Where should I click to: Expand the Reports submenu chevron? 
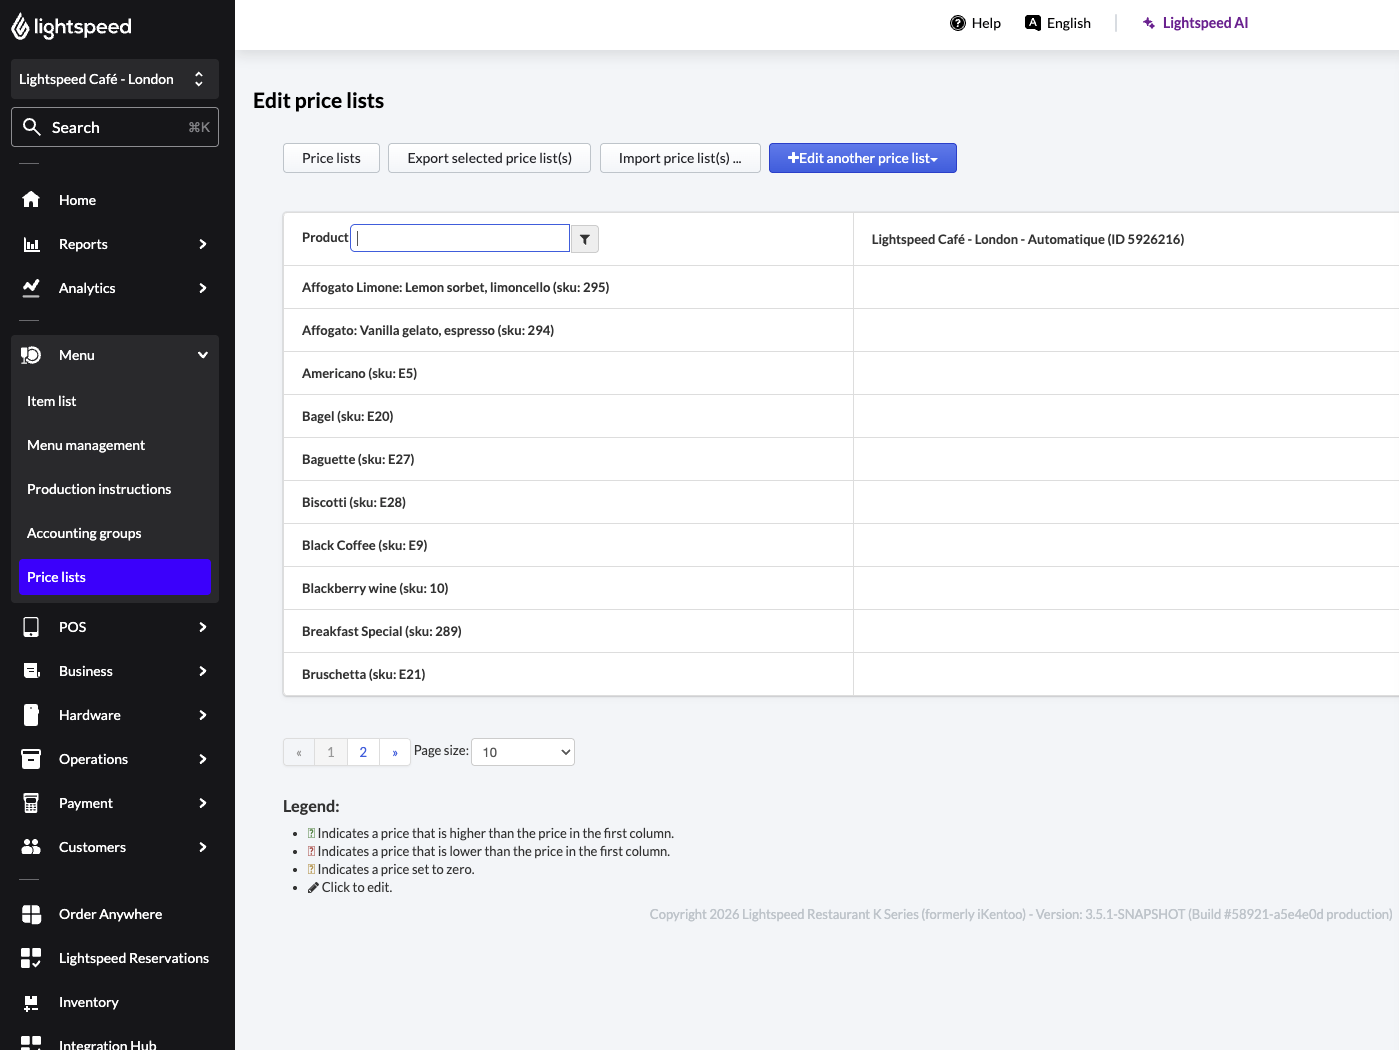tap(203, 244)
